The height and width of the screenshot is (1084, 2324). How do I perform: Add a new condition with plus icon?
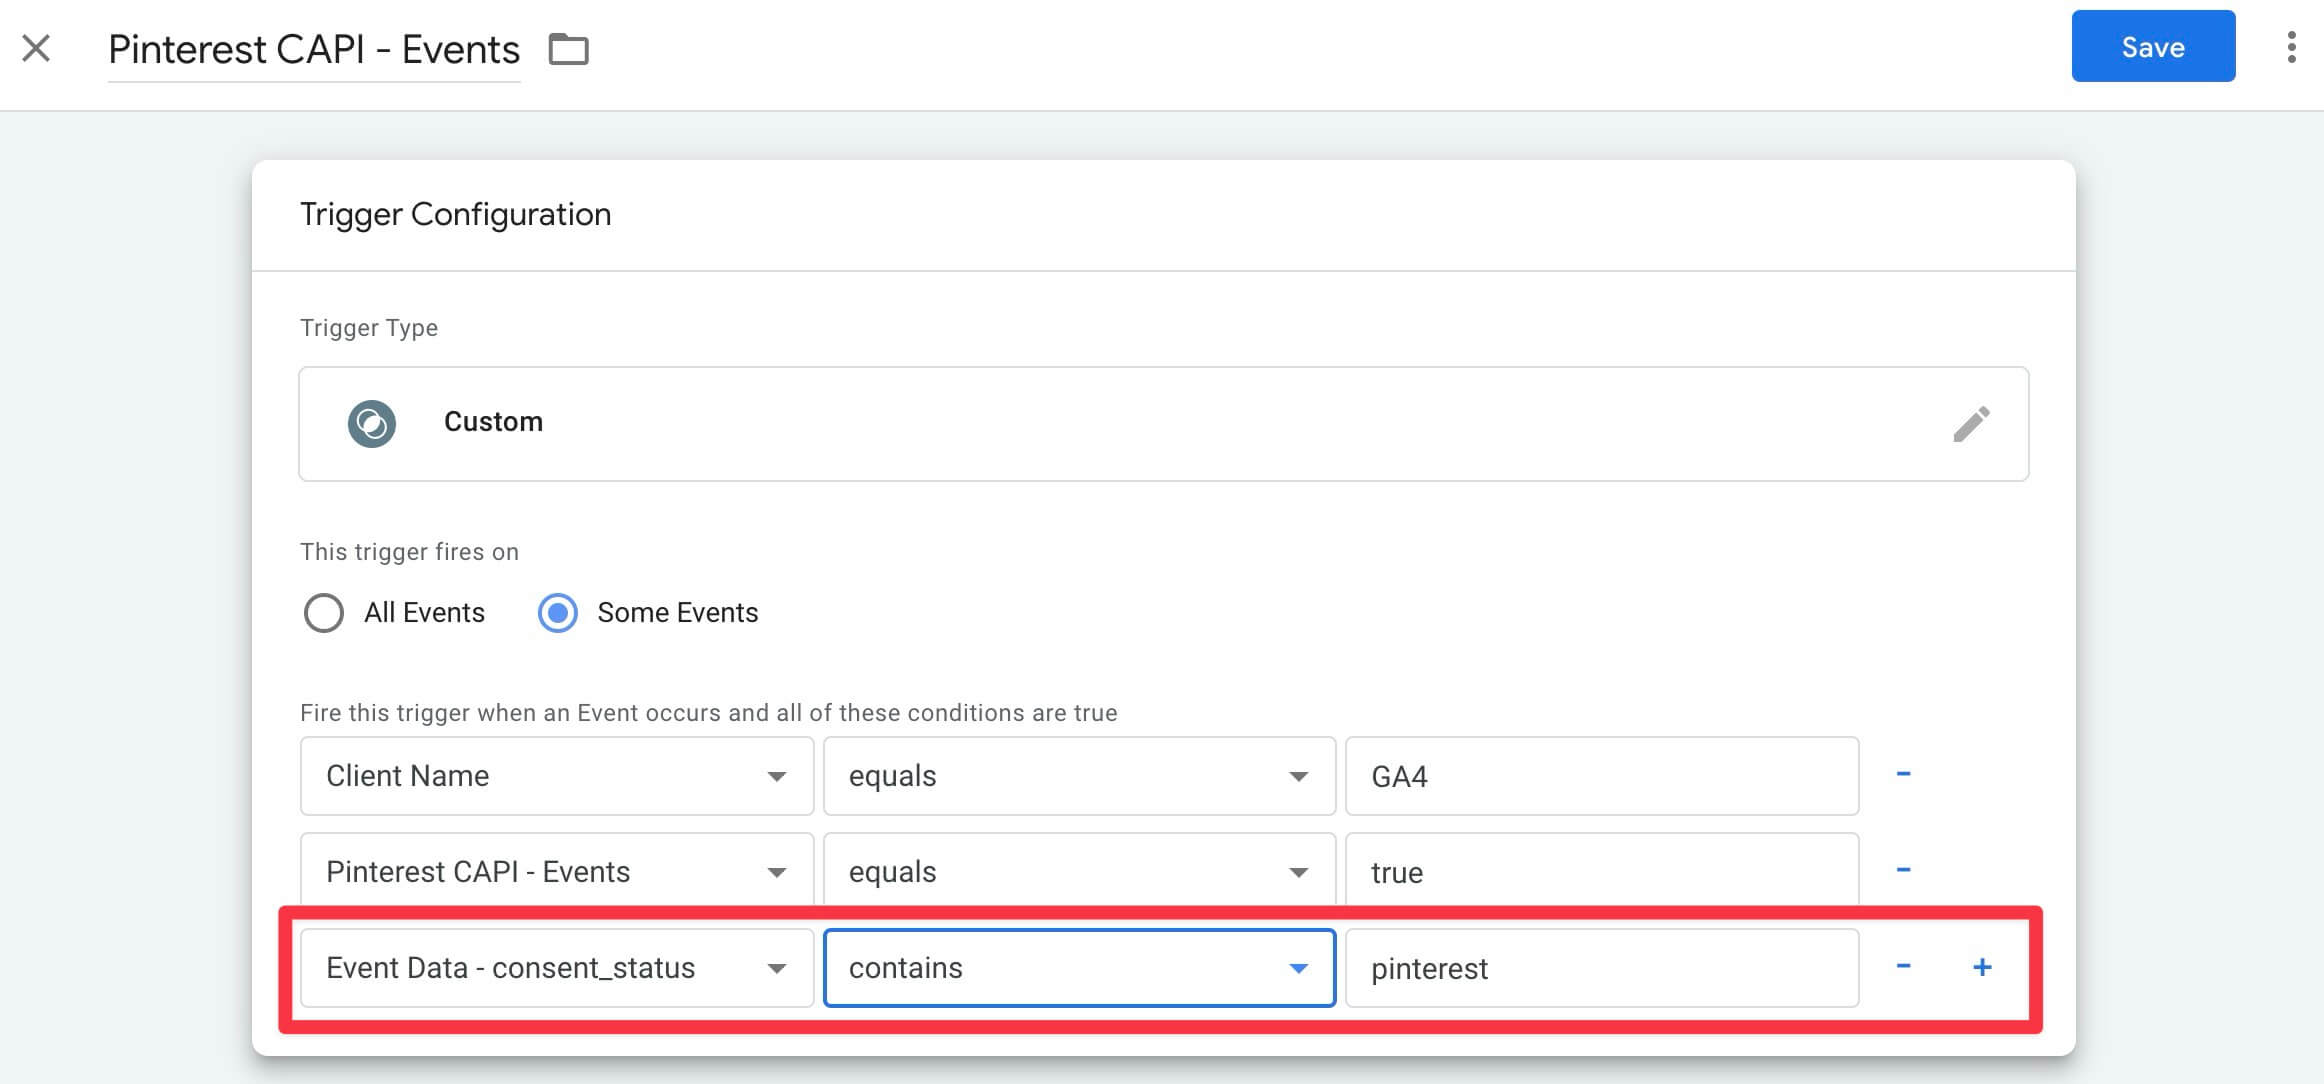1982,967
